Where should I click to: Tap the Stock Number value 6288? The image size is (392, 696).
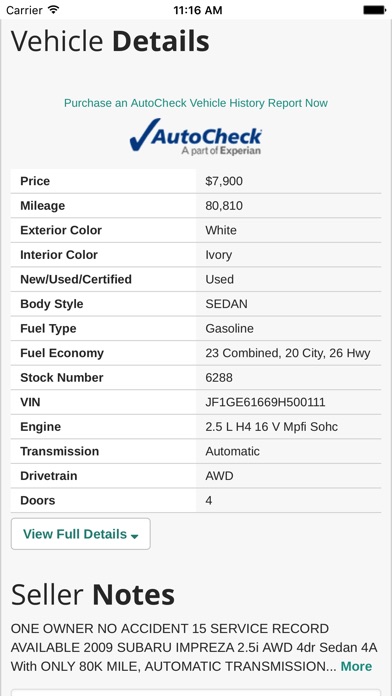[219, 378]
